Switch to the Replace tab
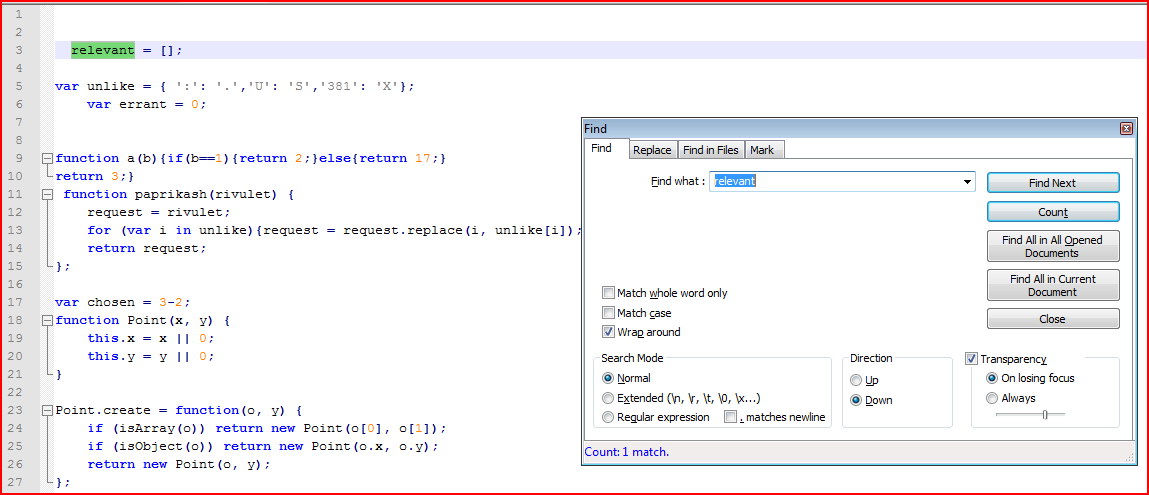The width and height of the screenshot is (1149, 495). pos(652,150)
